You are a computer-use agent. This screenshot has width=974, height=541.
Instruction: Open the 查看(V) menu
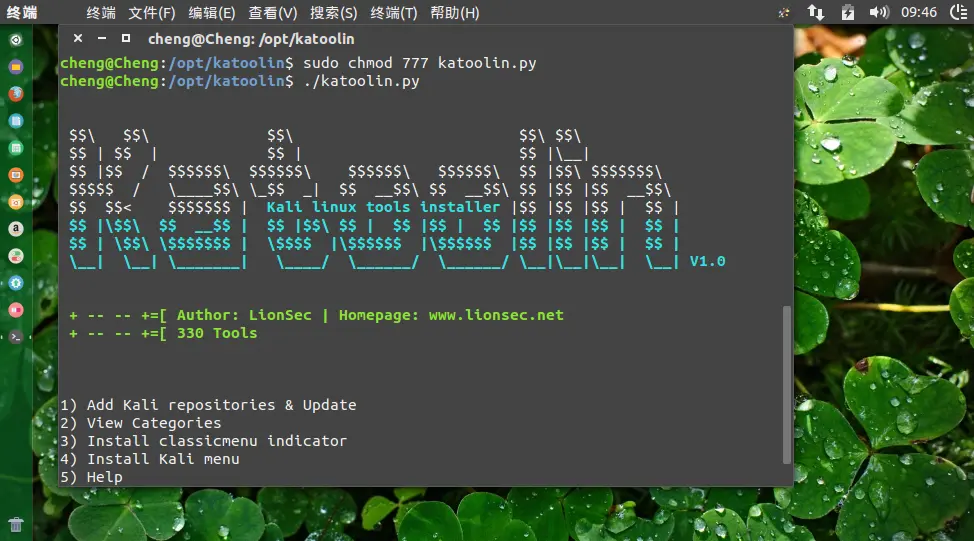(273, 12)
